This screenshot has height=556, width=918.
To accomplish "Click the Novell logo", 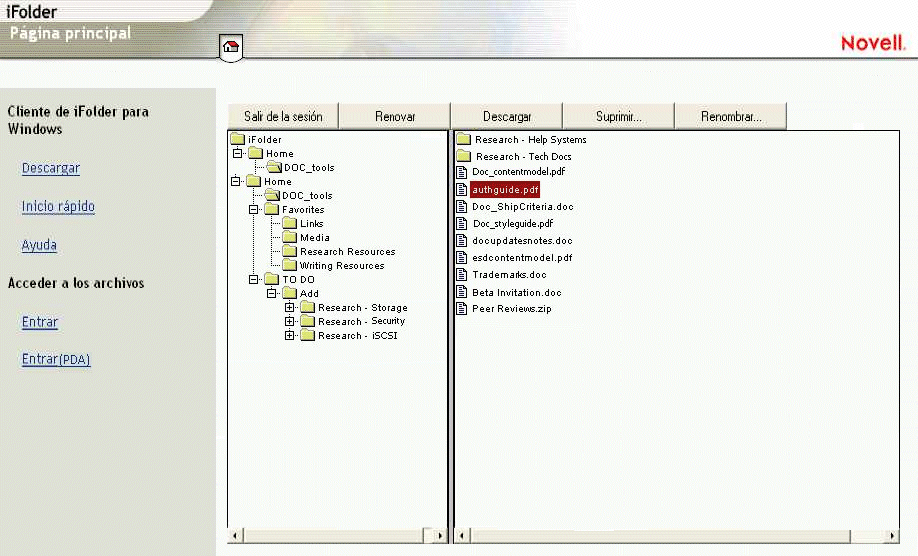I will [x=873, y=43].
